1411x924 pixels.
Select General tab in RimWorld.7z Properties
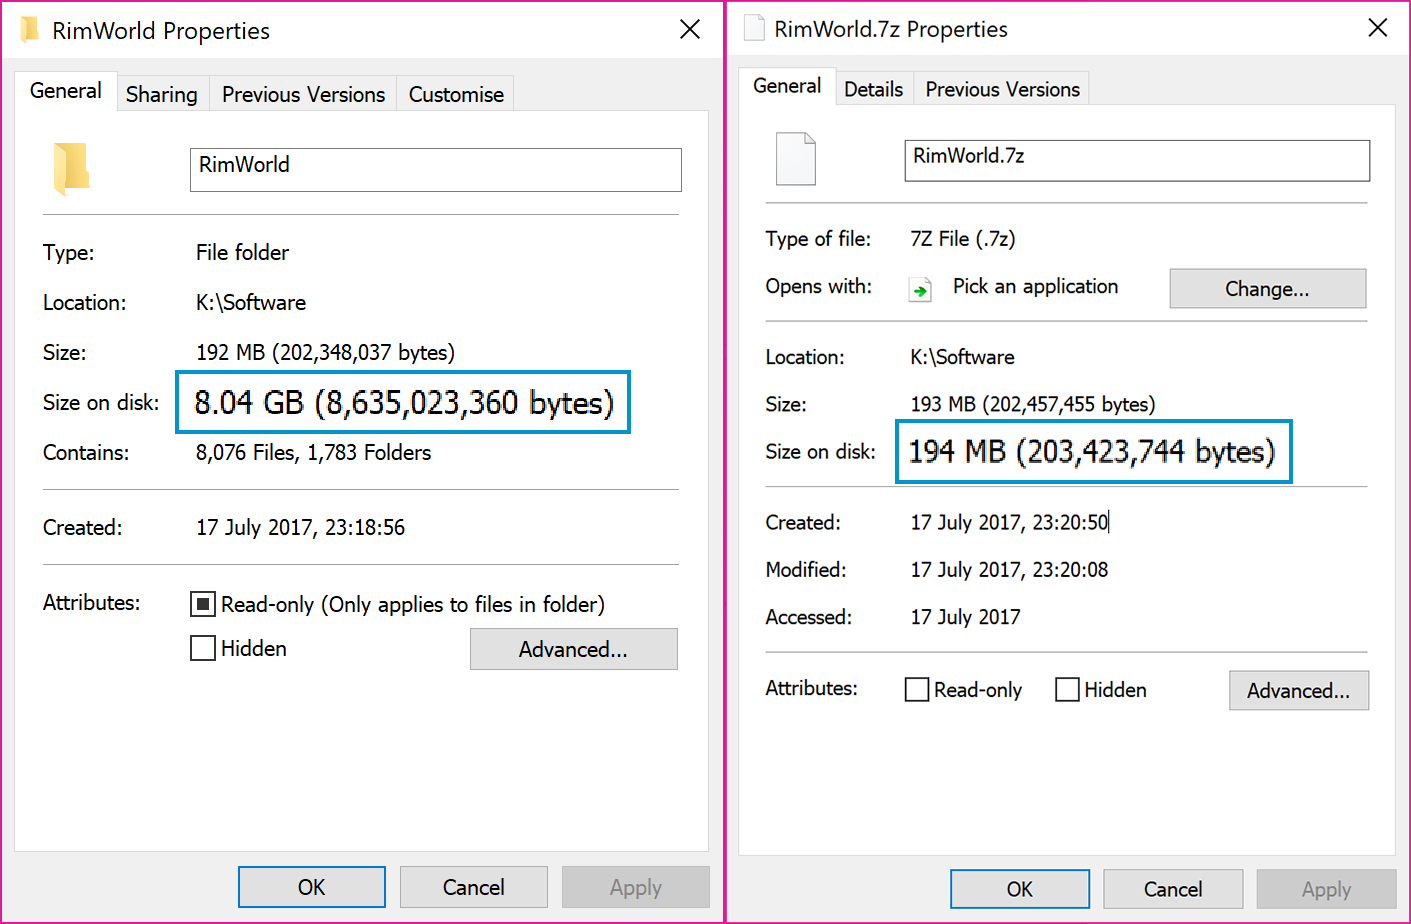tap(787, 86)
